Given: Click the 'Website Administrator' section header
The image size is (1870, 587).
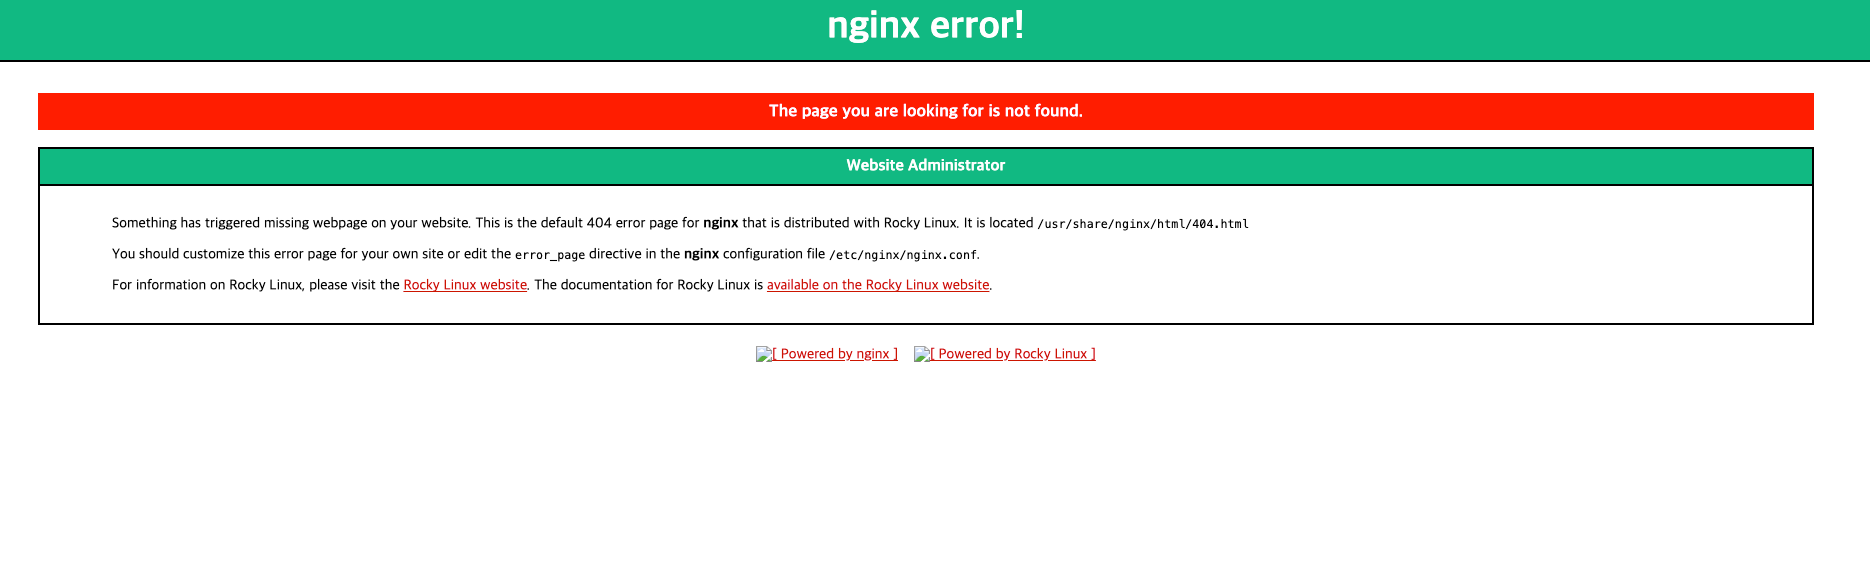Looking at the screenshot, I should (926, 166).
